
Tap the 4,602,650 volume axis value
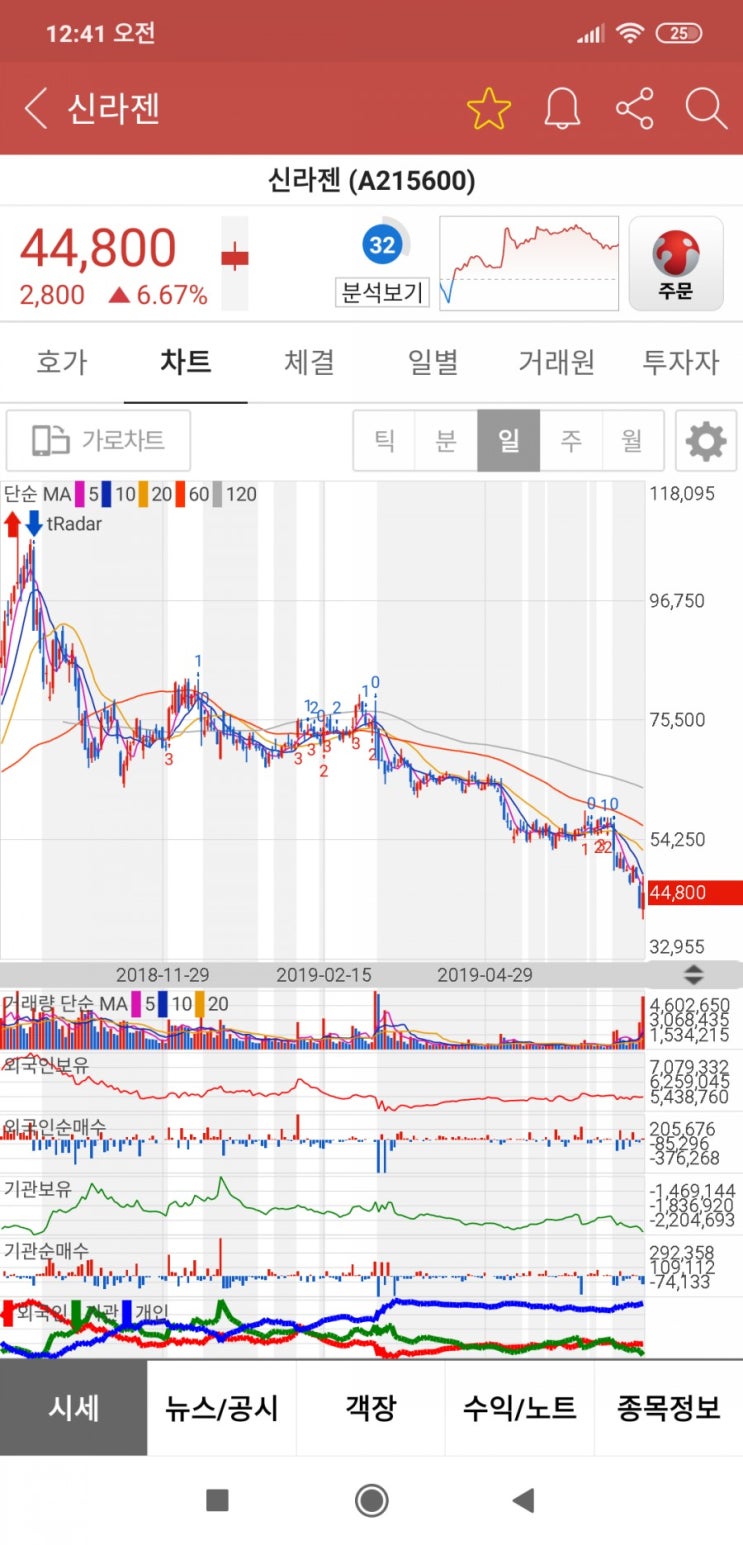click(690, 1005)
